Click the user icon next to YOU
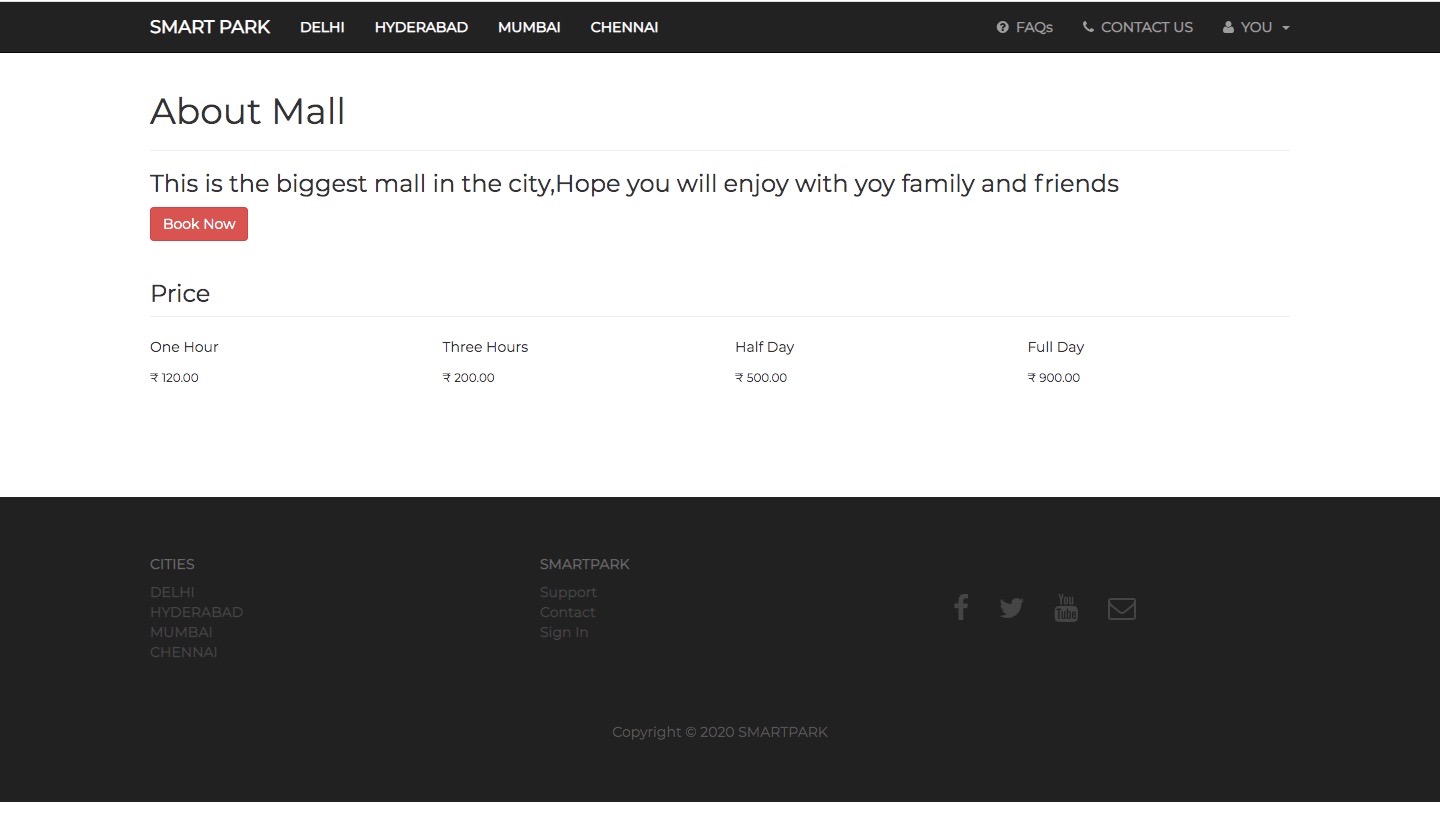Screen dimensions: 1440x823 [x=1228, y=27]
